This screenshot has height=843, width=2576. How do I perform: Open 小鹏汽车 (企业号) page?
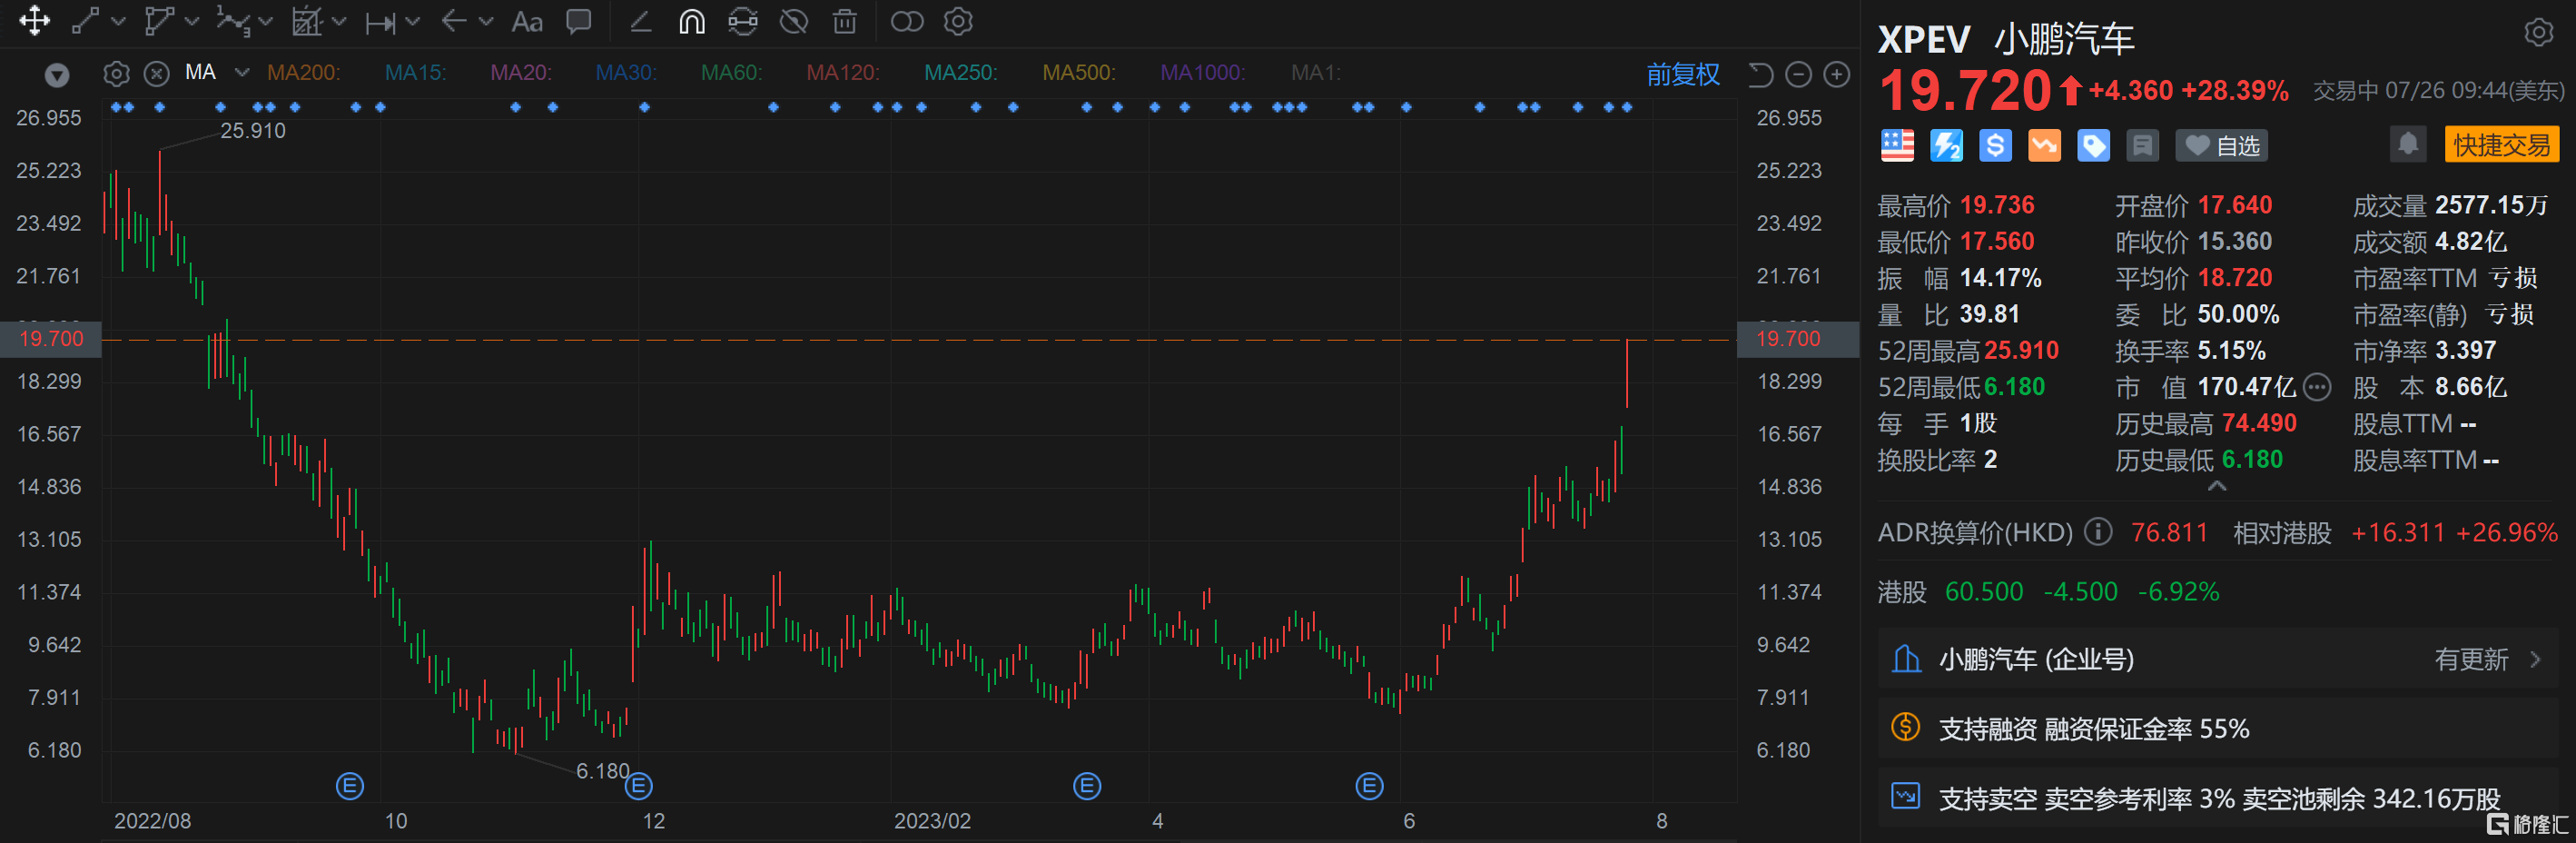pyautogui.click(x=2217, y=659)
